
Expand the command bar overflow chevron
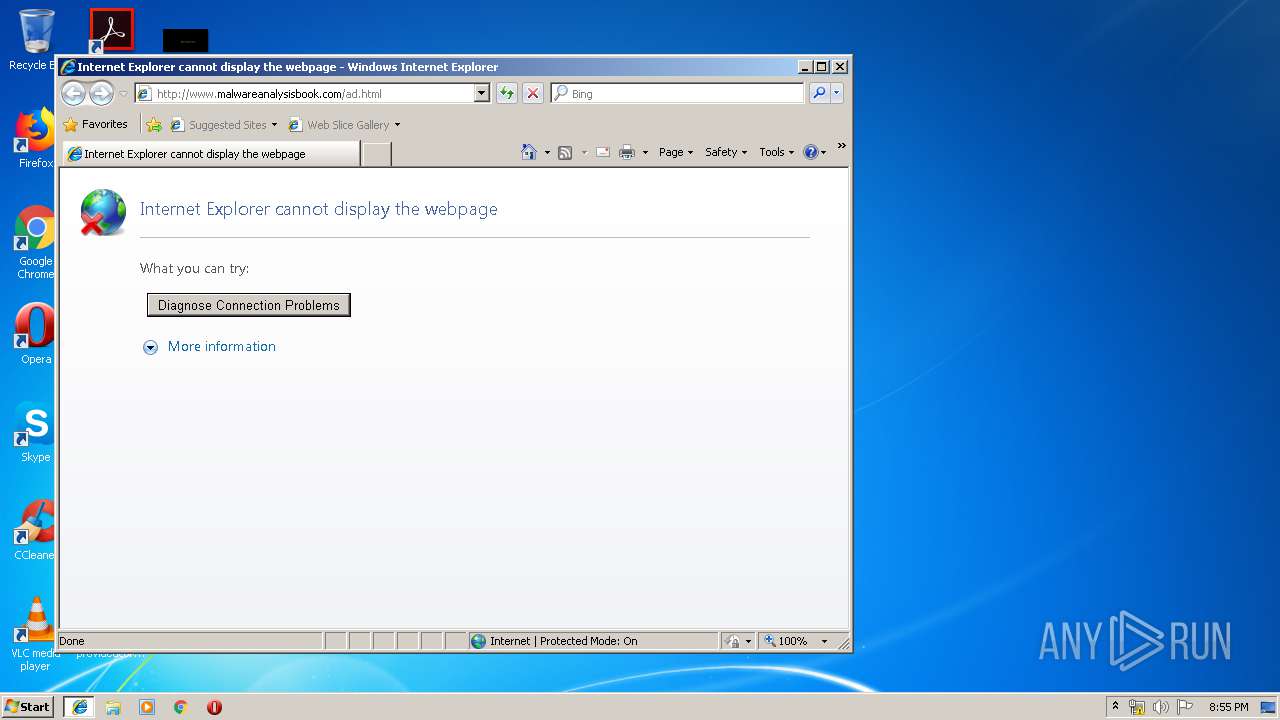click(x=841, y=146)
